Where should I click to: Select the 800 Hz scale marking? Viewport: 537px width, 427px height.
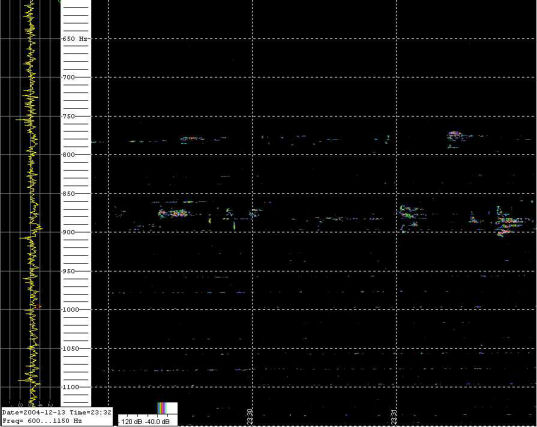click(x=68, y=154)
